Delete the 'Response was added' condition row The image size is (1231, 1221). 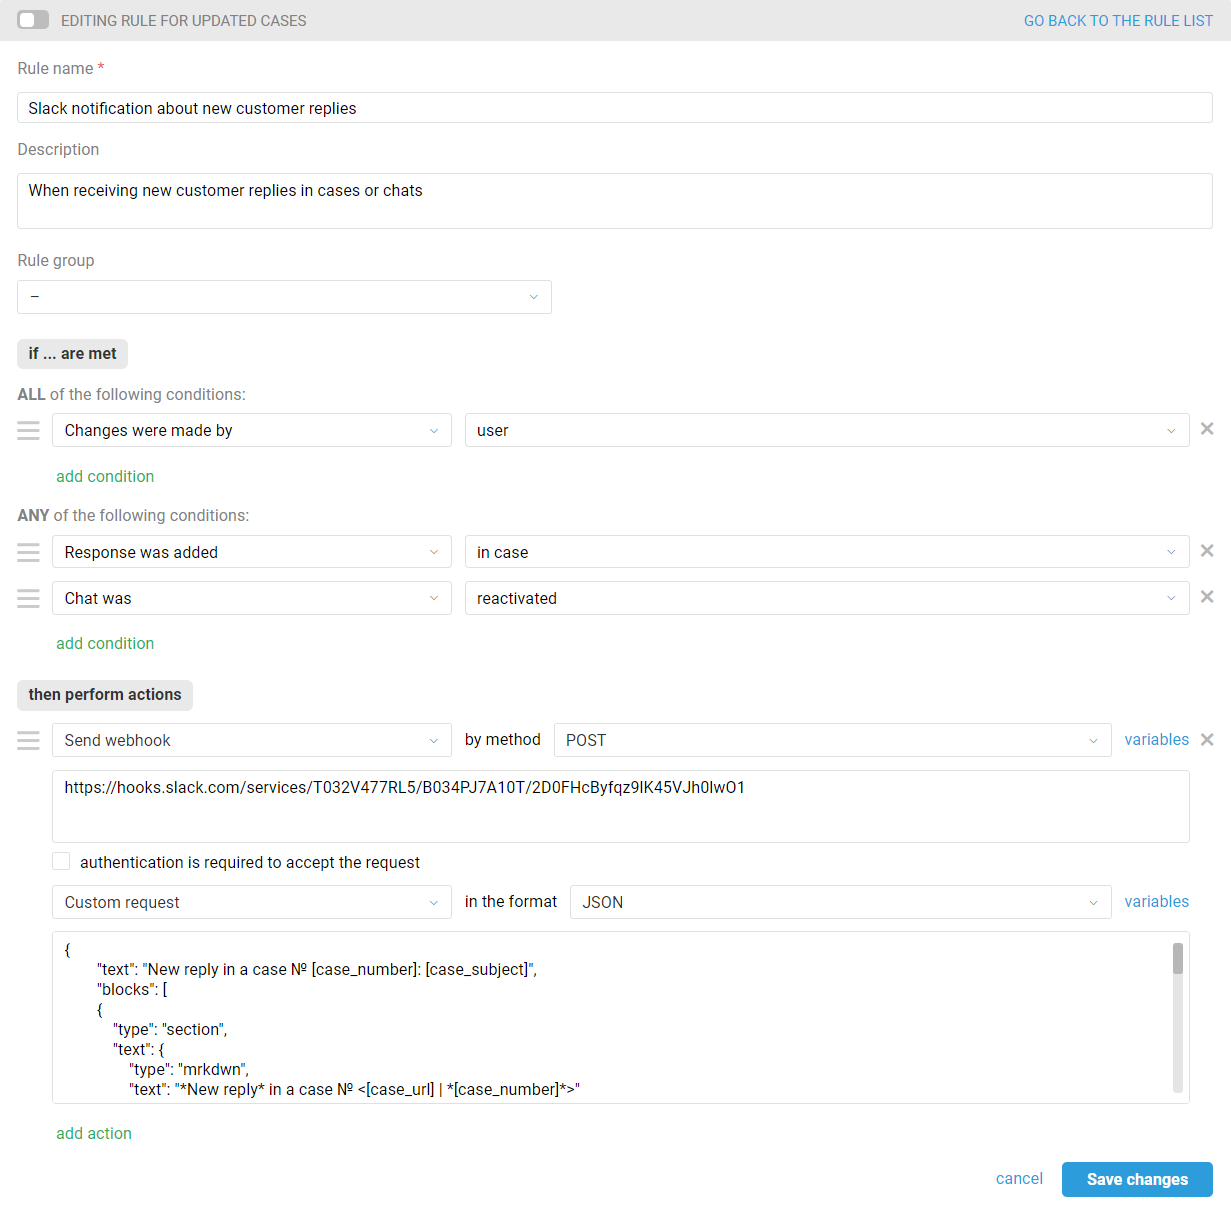1207,551
